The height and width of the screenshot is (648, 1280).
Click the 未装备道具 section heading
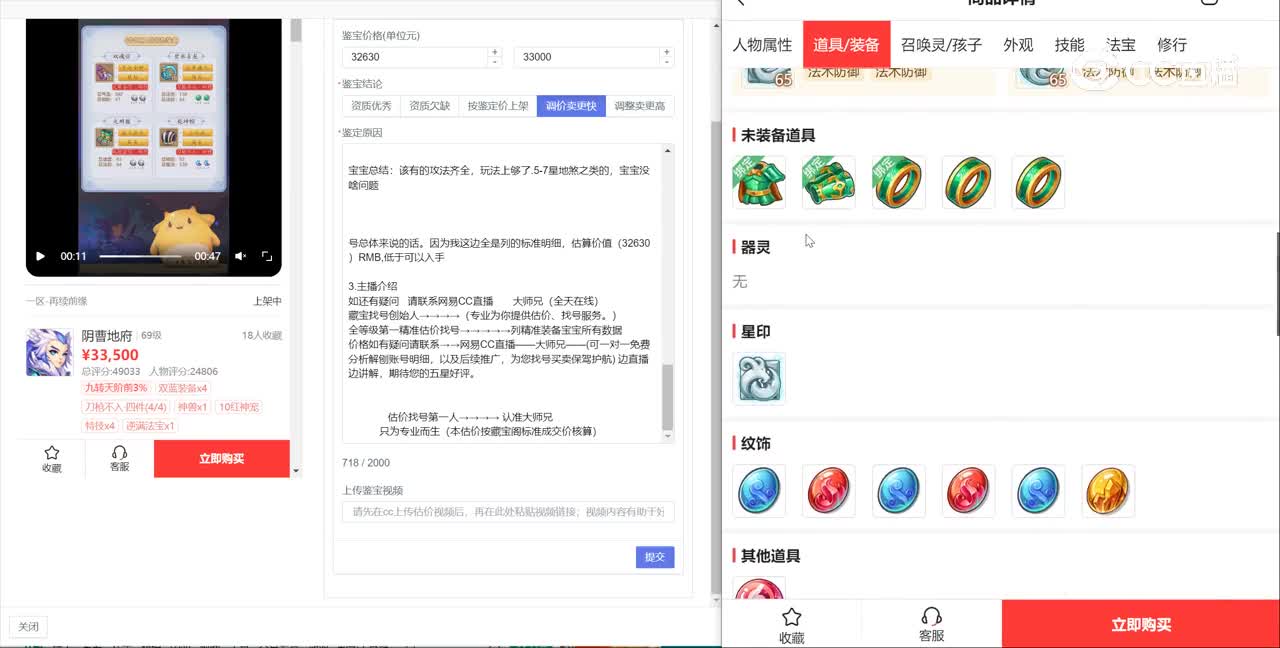(x=778, y=135)
